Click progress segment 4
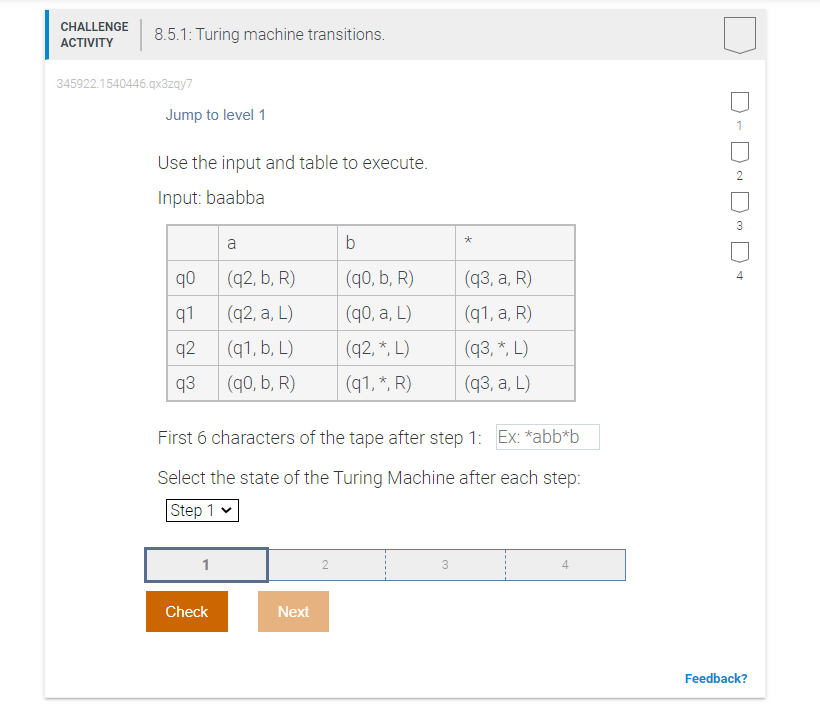This screenshot has height=717, width=820. [565, 564]
